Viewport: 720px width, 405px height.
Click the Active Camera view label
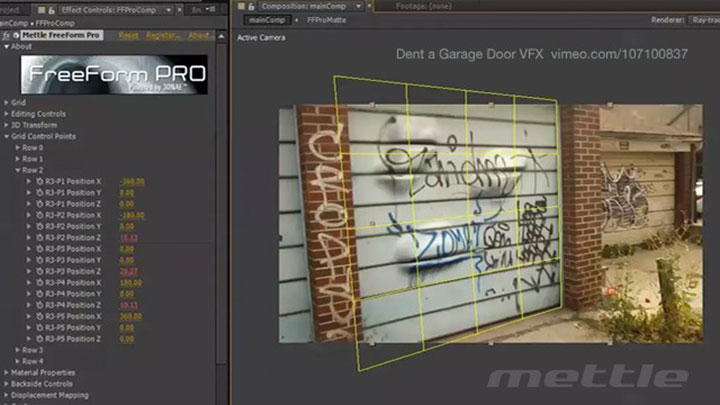(261, 38)
